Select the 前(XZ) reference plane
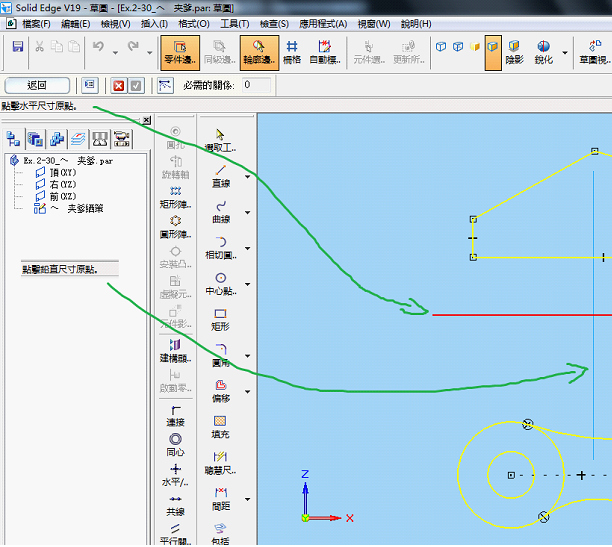612x547 pixels. coord(56,196)
